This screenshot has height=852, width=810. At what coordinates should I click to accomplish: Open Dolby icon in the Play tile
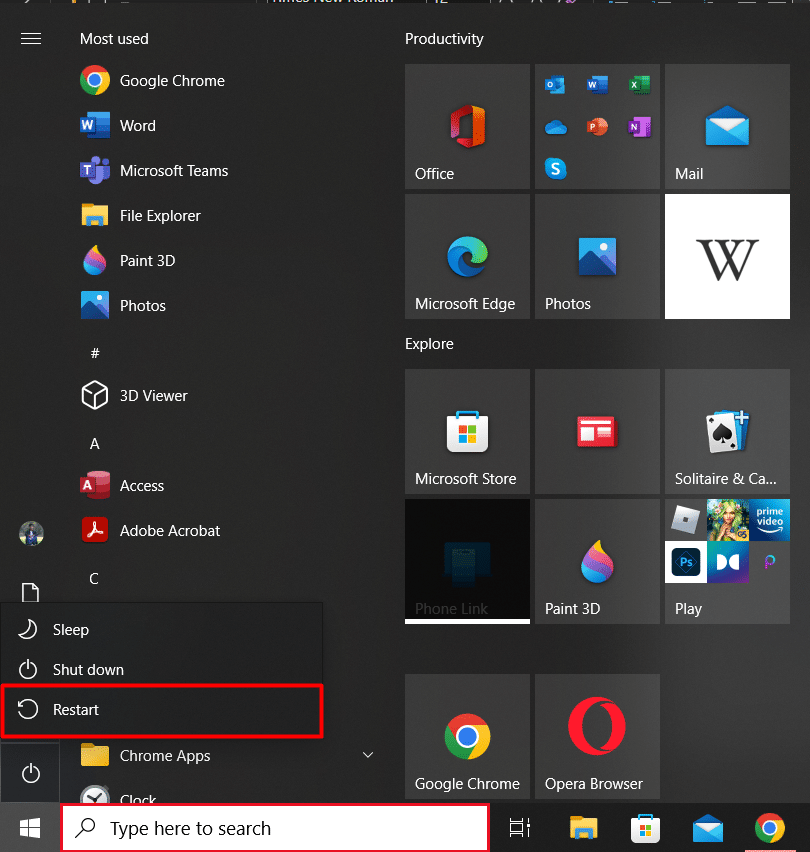point(727,562)
